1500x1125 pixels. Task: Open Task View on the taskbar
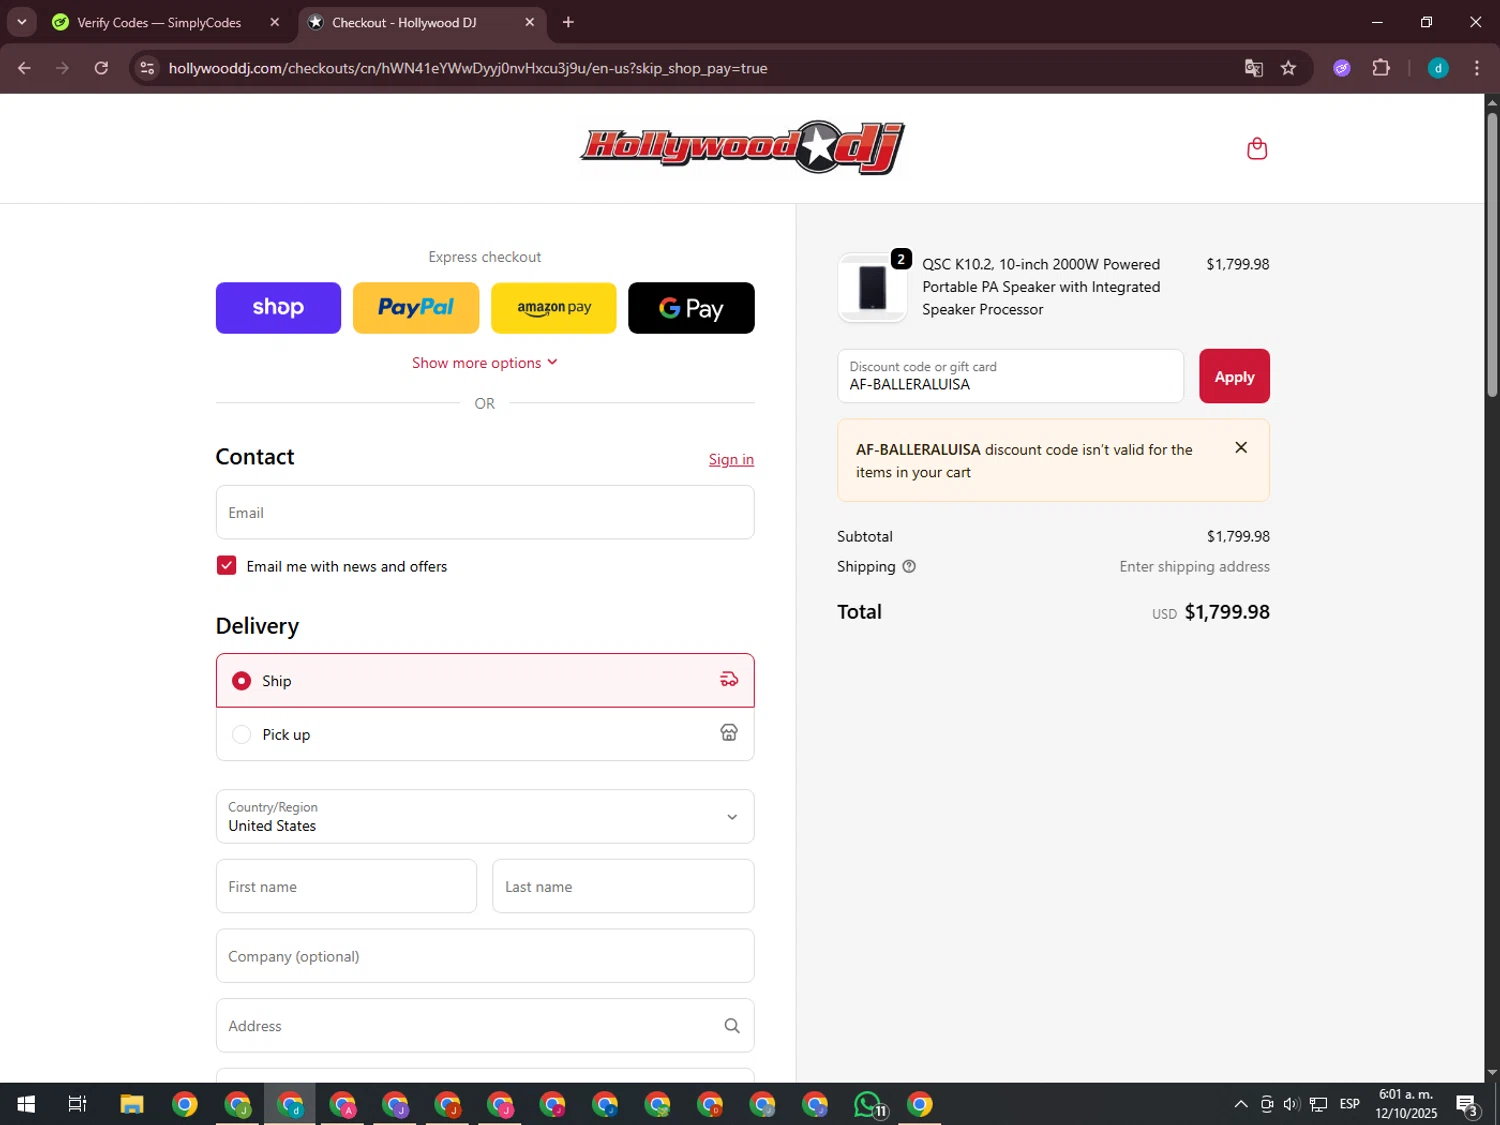point(77,1104)
